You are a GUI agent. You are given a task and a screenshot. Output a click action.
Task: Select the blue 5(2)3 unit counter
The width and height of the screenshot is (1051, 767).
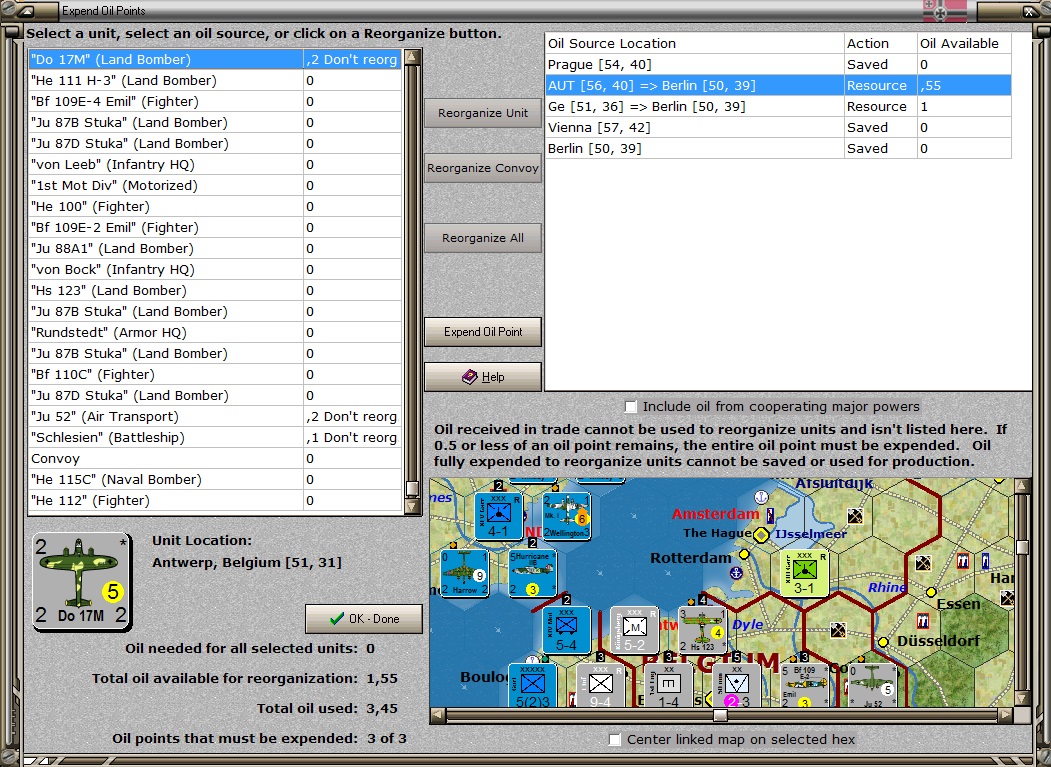(x=533, y=685)
